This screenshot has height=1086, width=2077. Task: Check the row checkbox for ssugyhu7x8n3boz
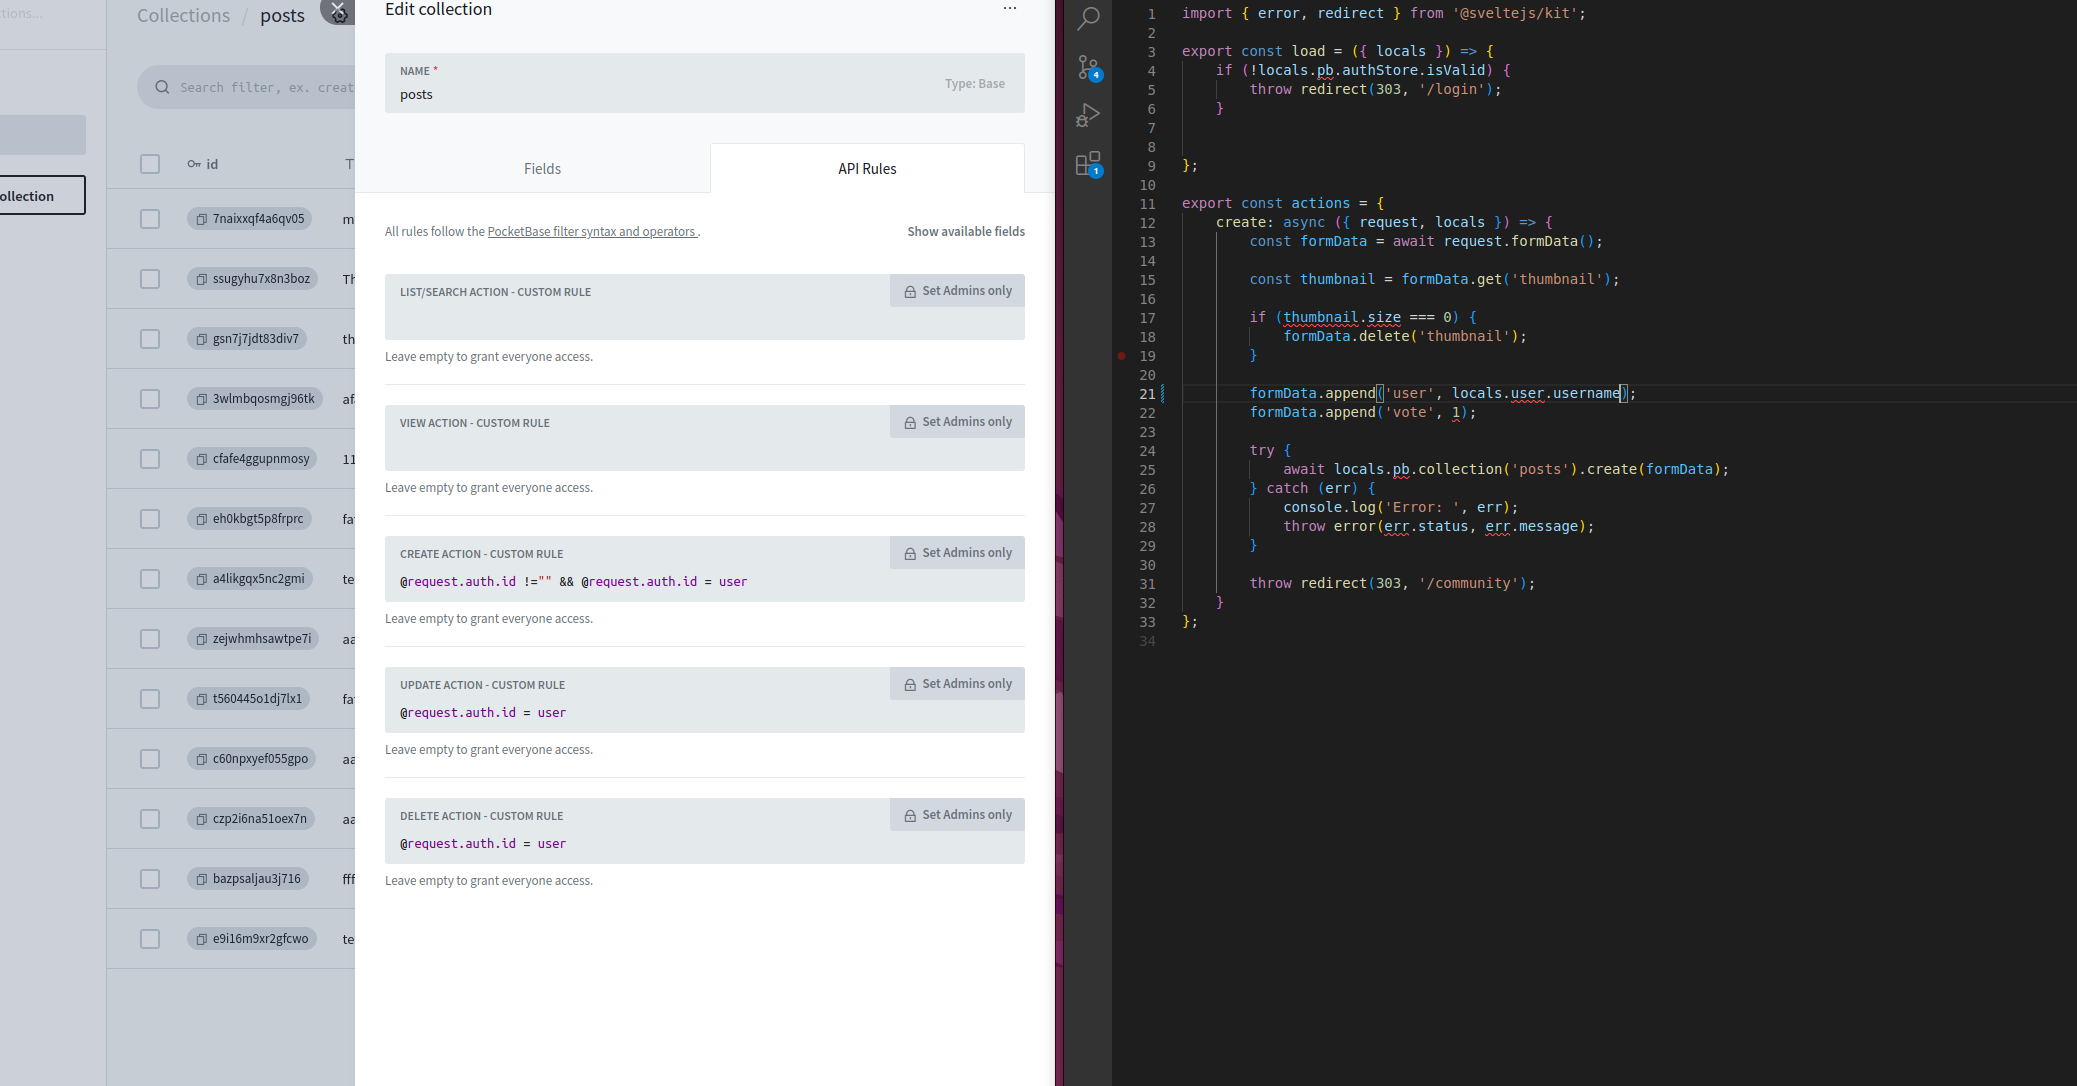(x=150, y=278)
